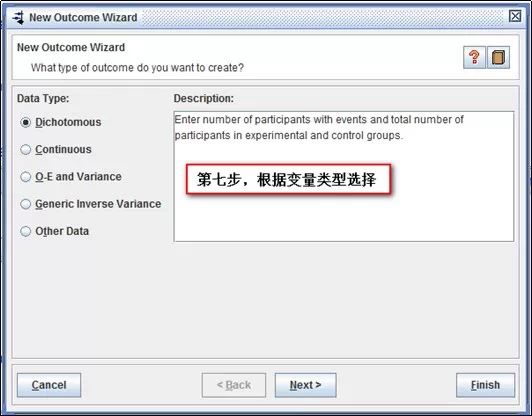532x416 pixels.
Task: Click the Cancel button
Action: [49, 385]
